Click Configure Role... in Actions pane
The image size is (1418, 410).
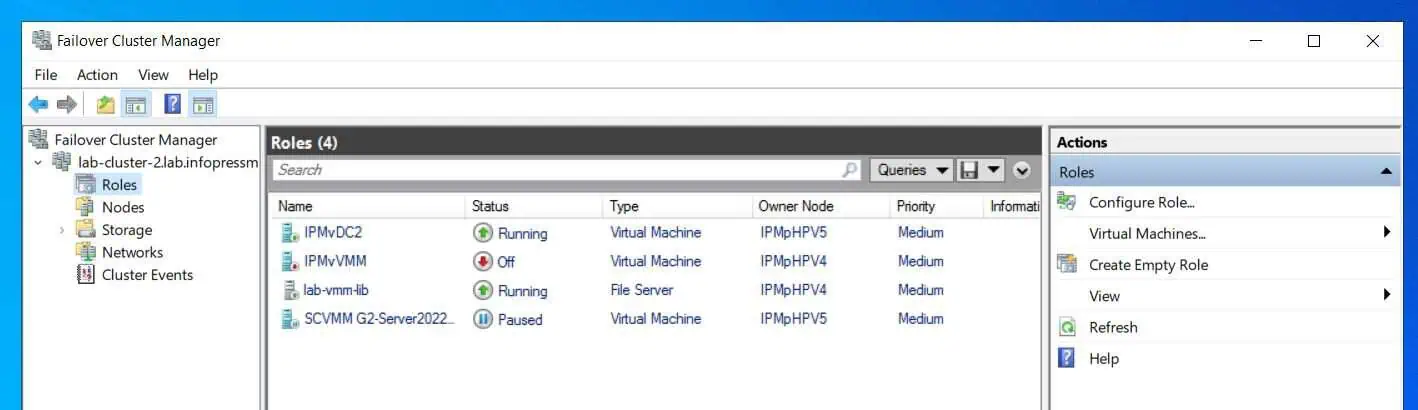[x=1142, y=202]
